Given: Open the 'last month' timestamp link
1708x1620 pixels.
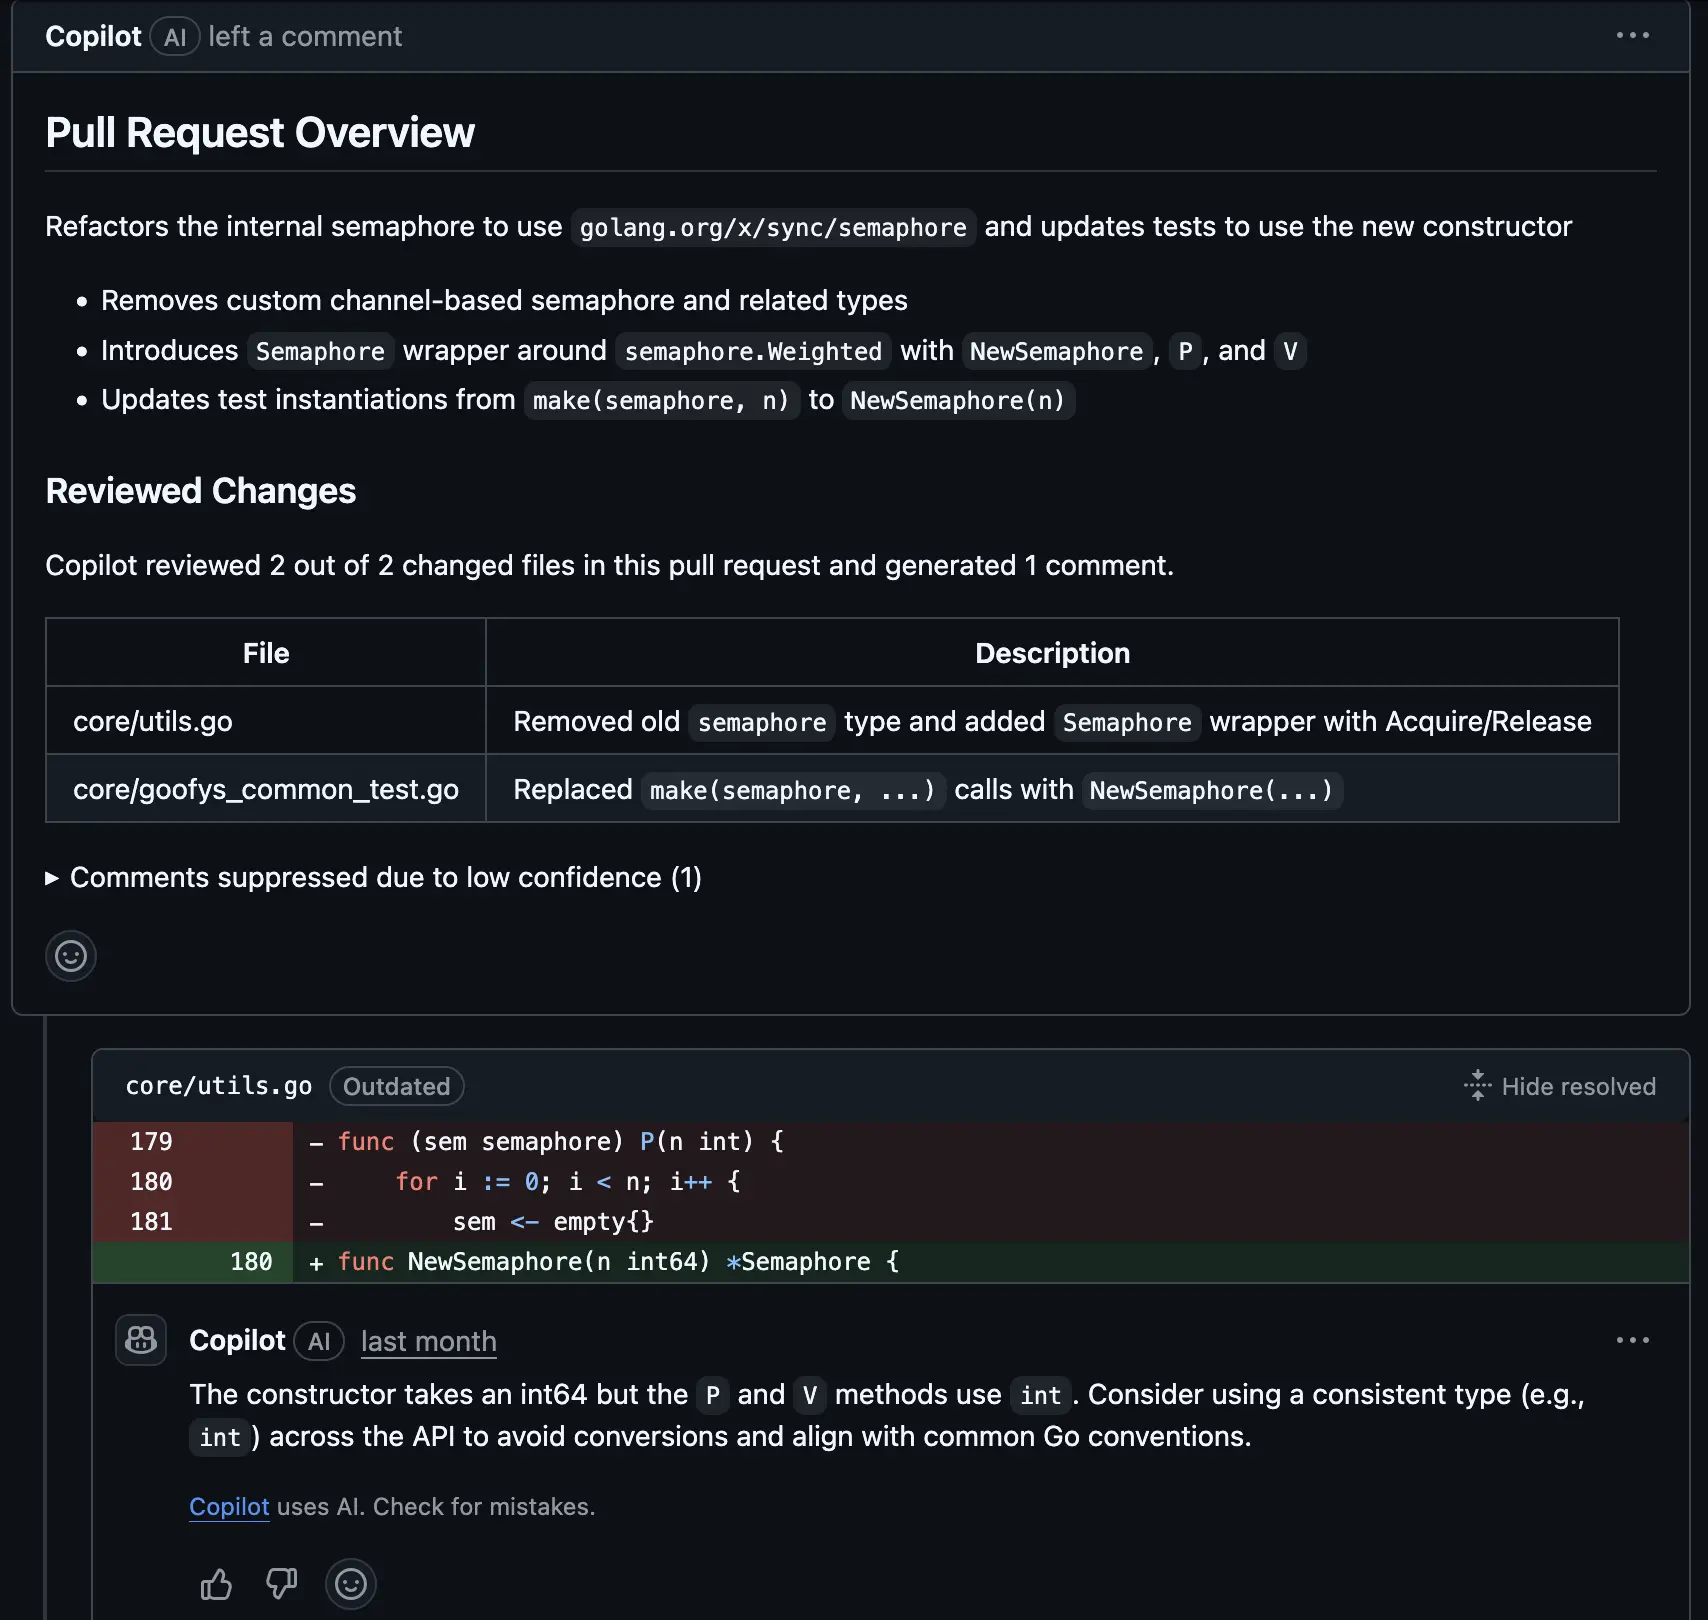Looking at the screenshot, I should pos(428,1341).
